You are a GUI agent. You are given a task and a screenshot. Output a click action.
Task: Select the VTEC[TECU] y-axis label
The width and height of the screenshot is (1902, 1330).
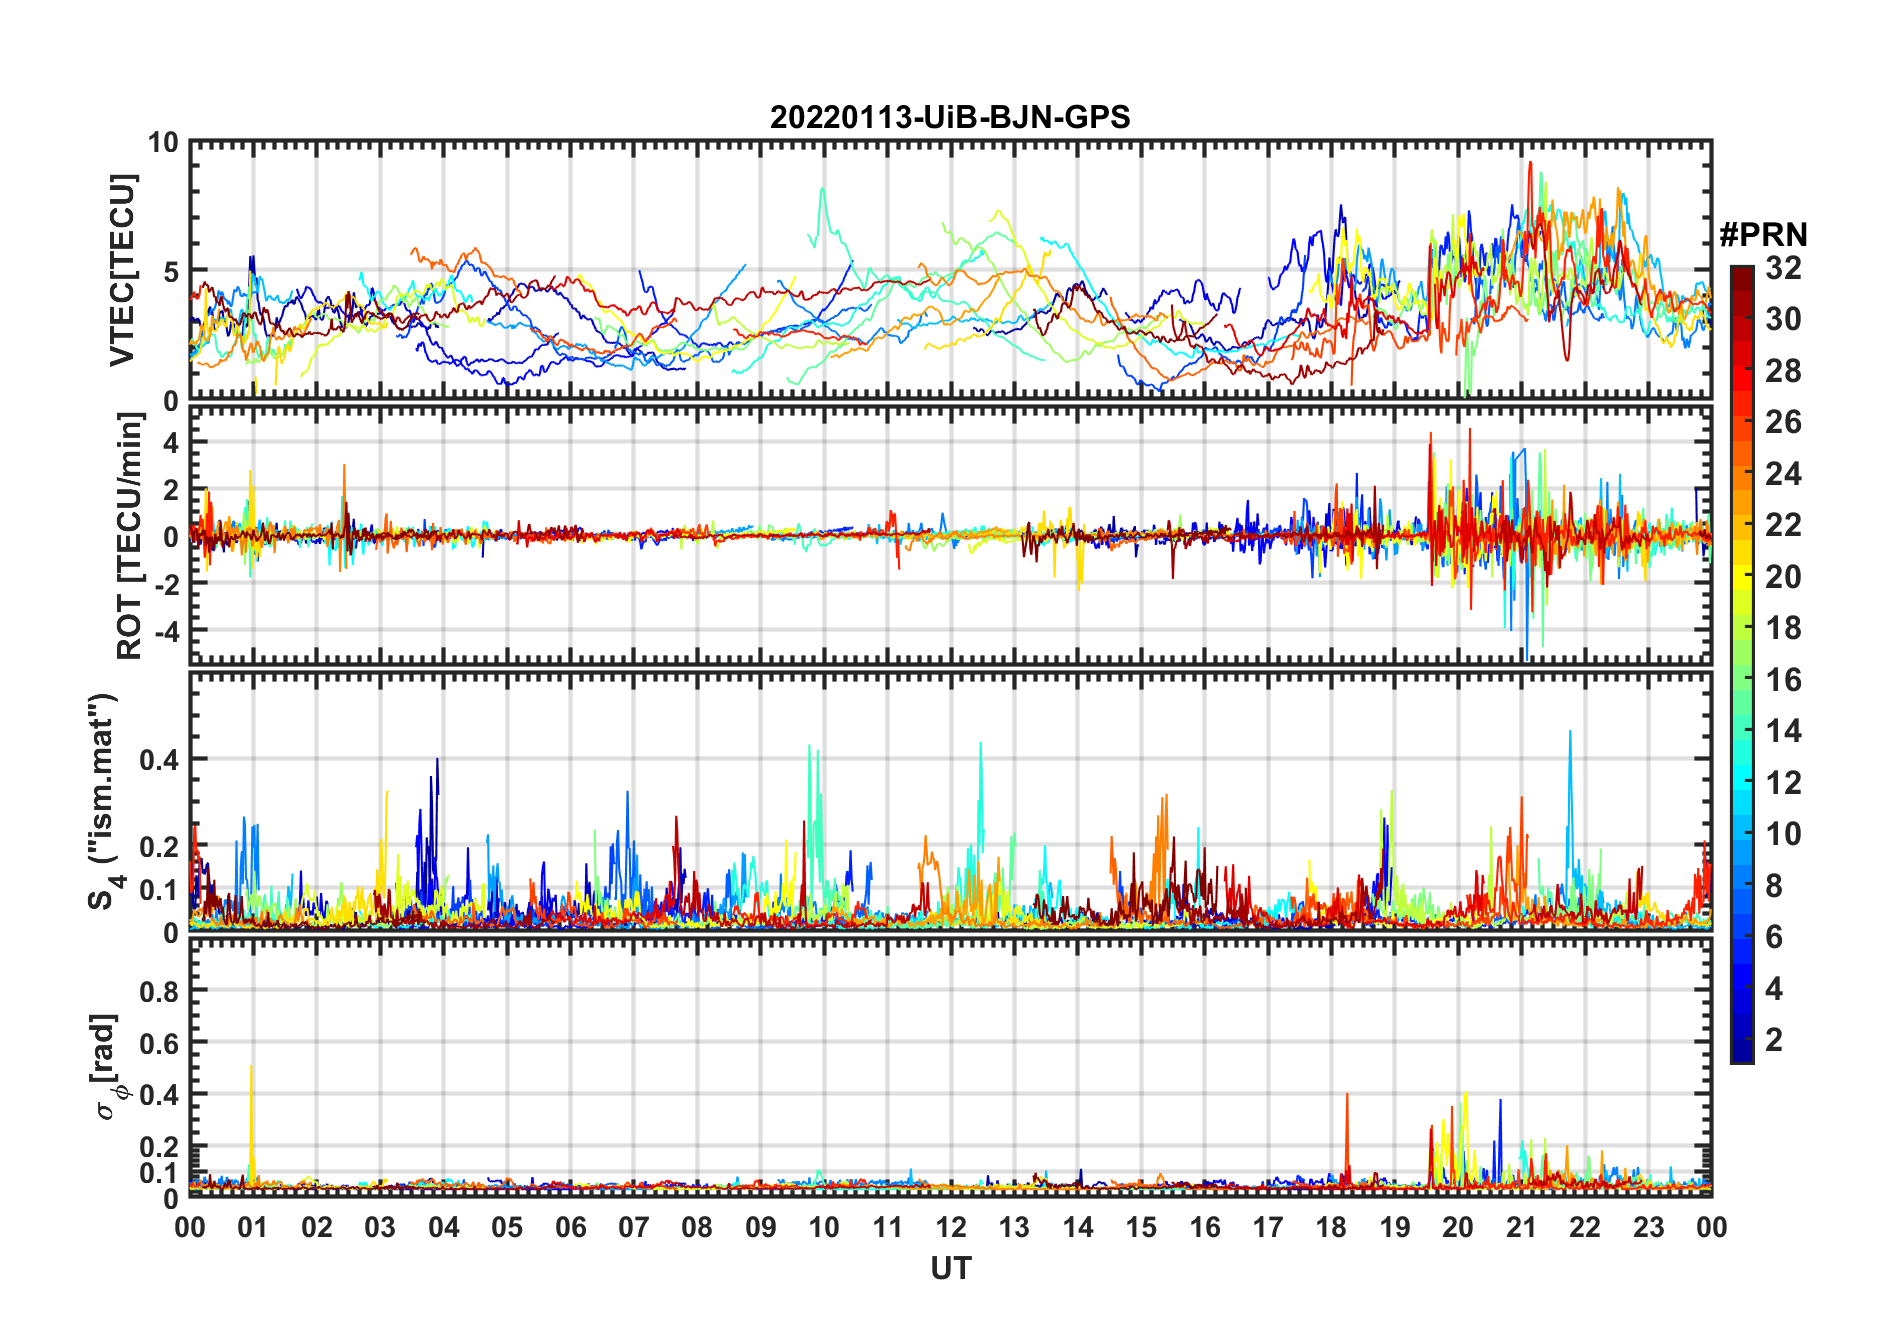click(123, 270)
